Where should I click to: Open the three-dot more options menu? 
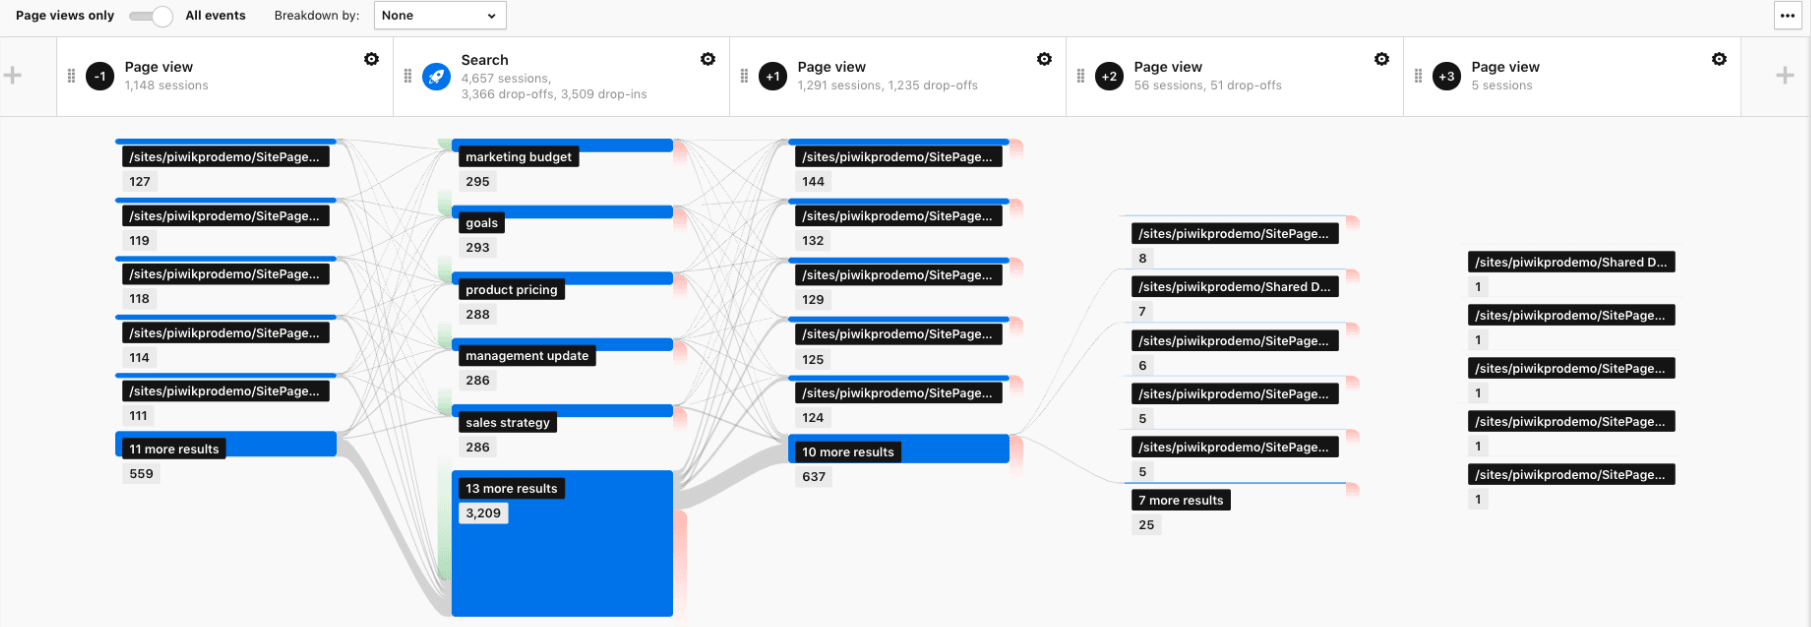point(1787,16)
